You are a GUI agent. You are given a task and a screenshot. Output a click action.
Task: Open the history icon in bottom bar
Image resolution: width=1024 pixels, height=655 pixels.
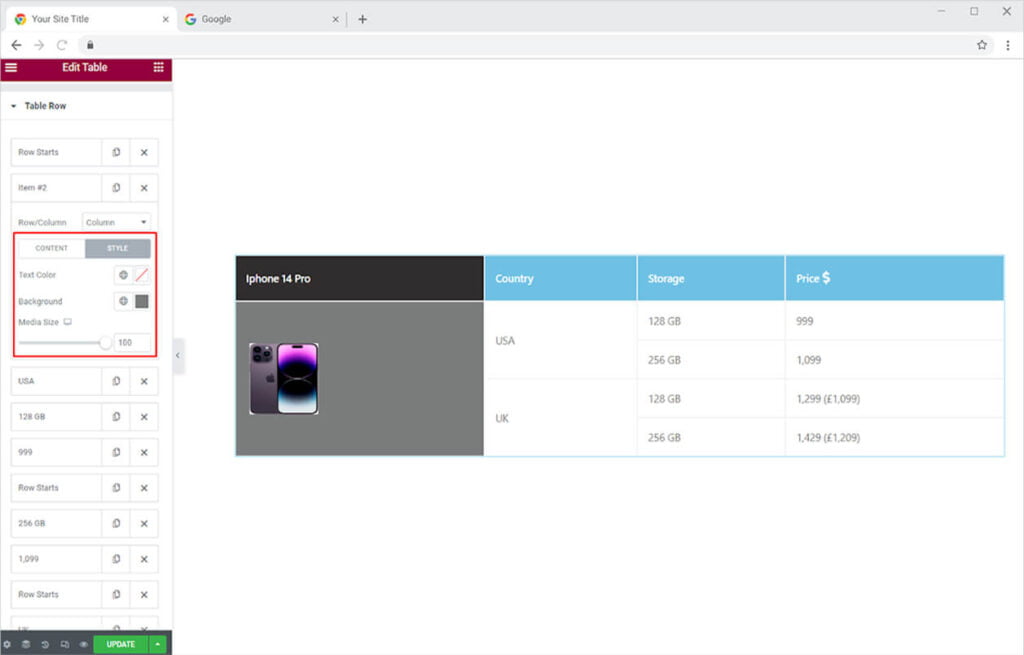pos(45,645)
